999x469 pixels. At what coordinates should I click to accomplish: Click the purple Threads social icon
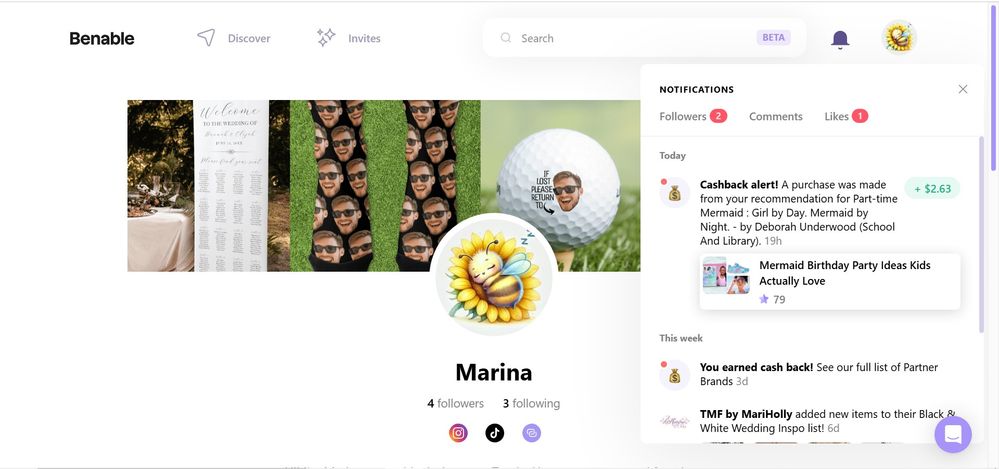[x=531, y=433]
